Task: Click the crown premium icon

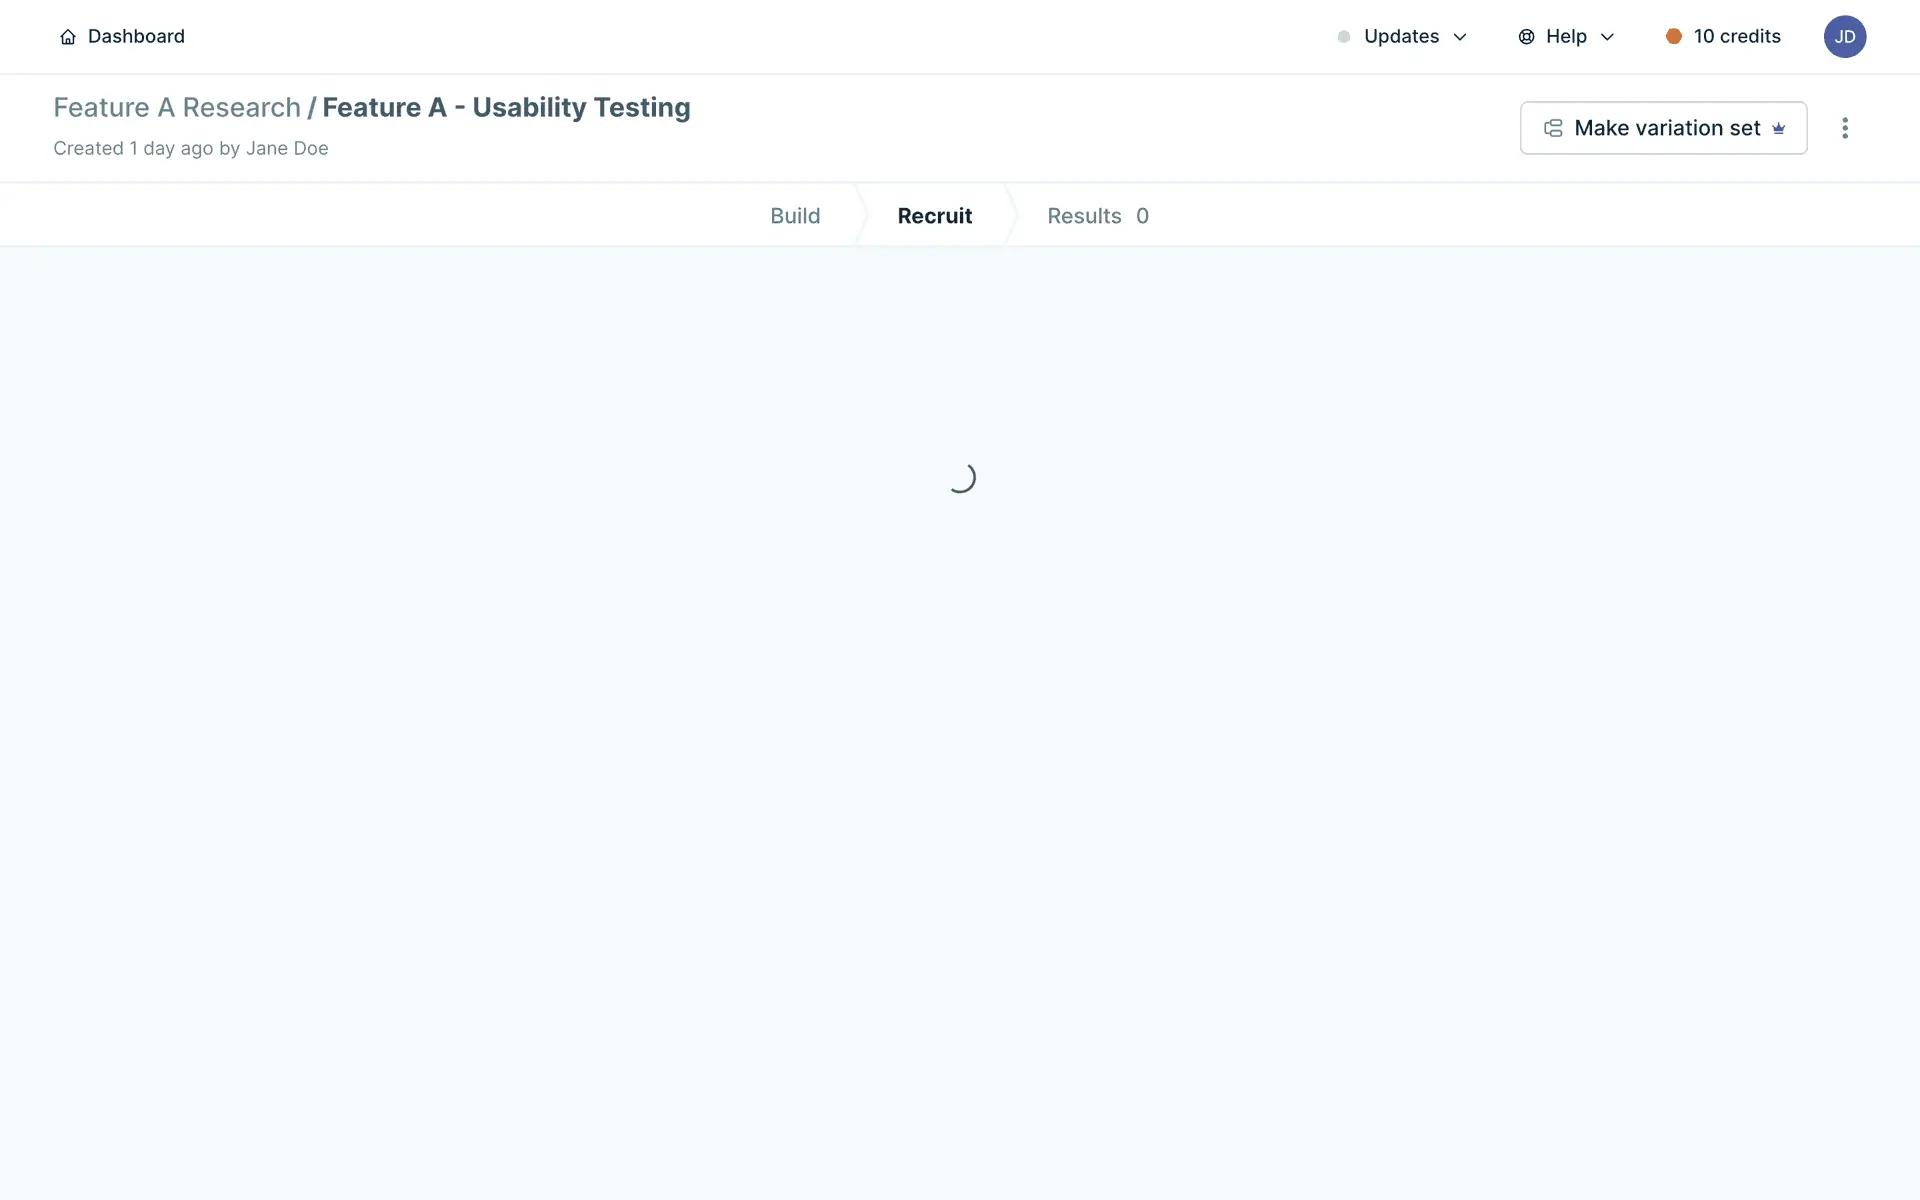Action: [x=1778, y=128]
